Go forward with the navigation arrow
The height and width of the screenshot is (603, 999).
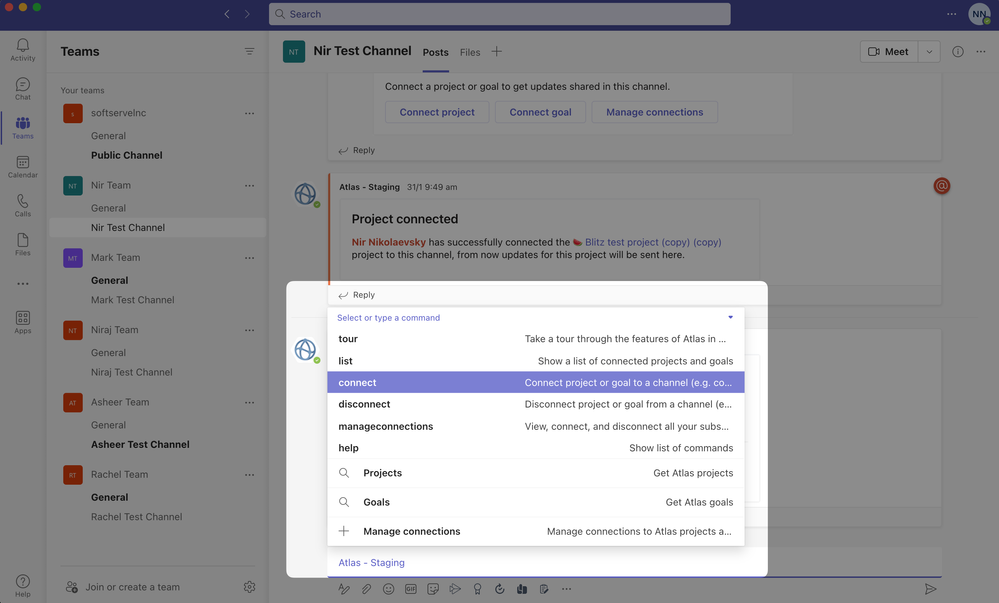coord(247,14)
